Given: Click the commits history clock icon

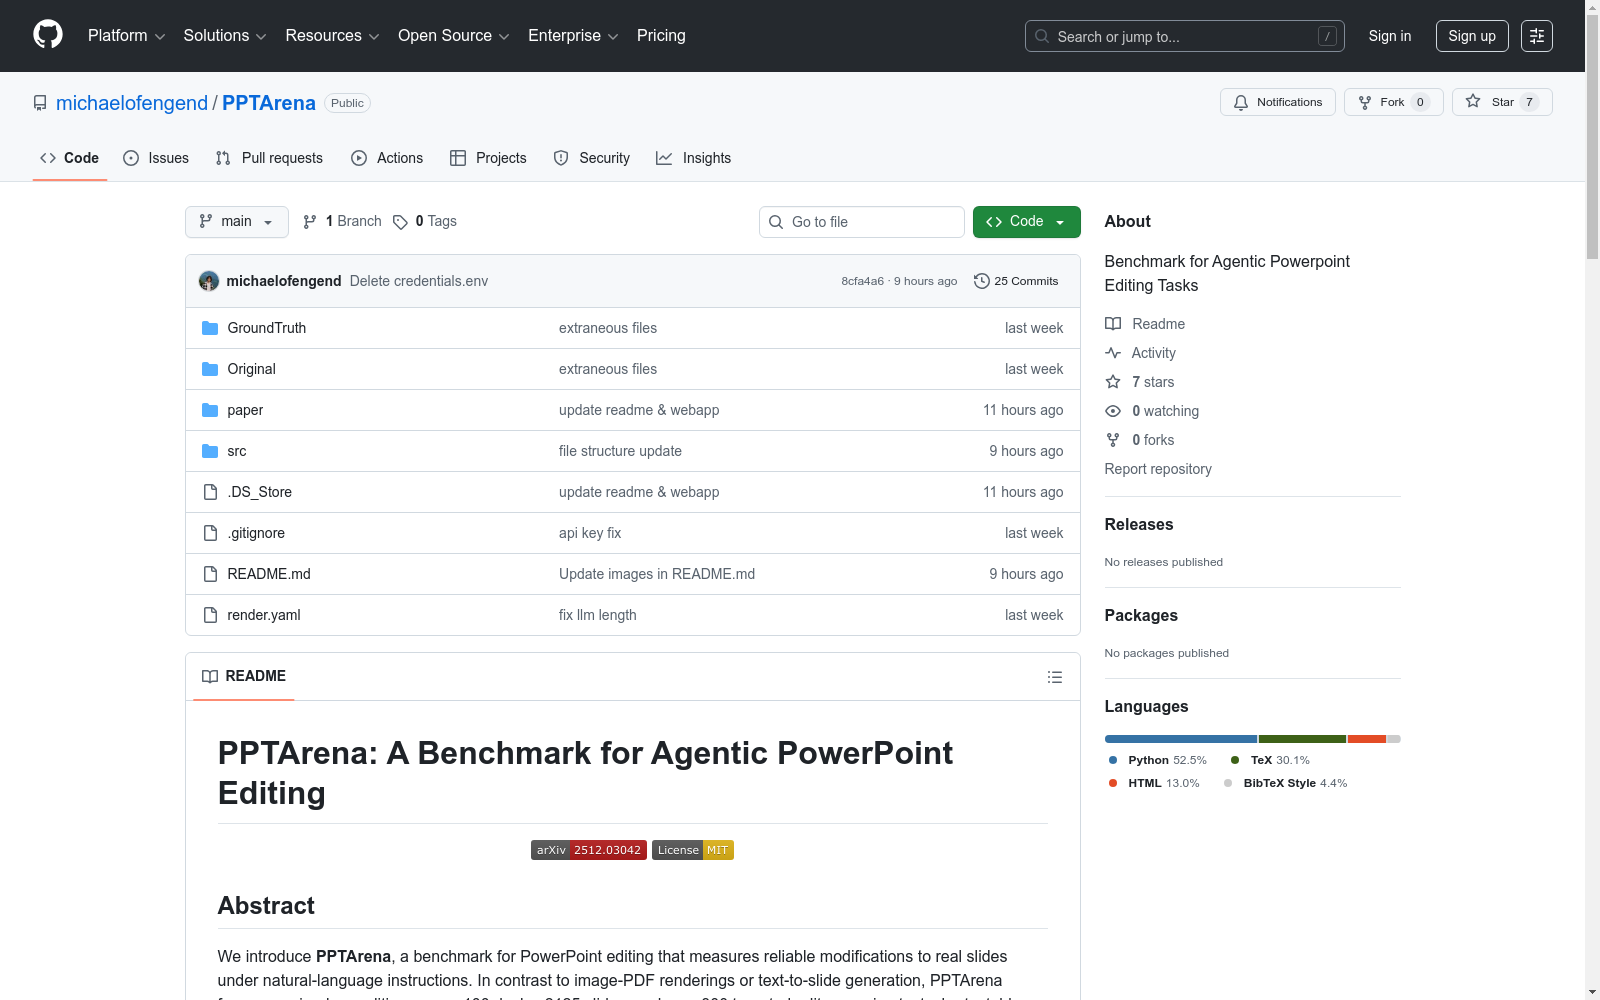Looking at the screenshot, I should tap(982, 281).
